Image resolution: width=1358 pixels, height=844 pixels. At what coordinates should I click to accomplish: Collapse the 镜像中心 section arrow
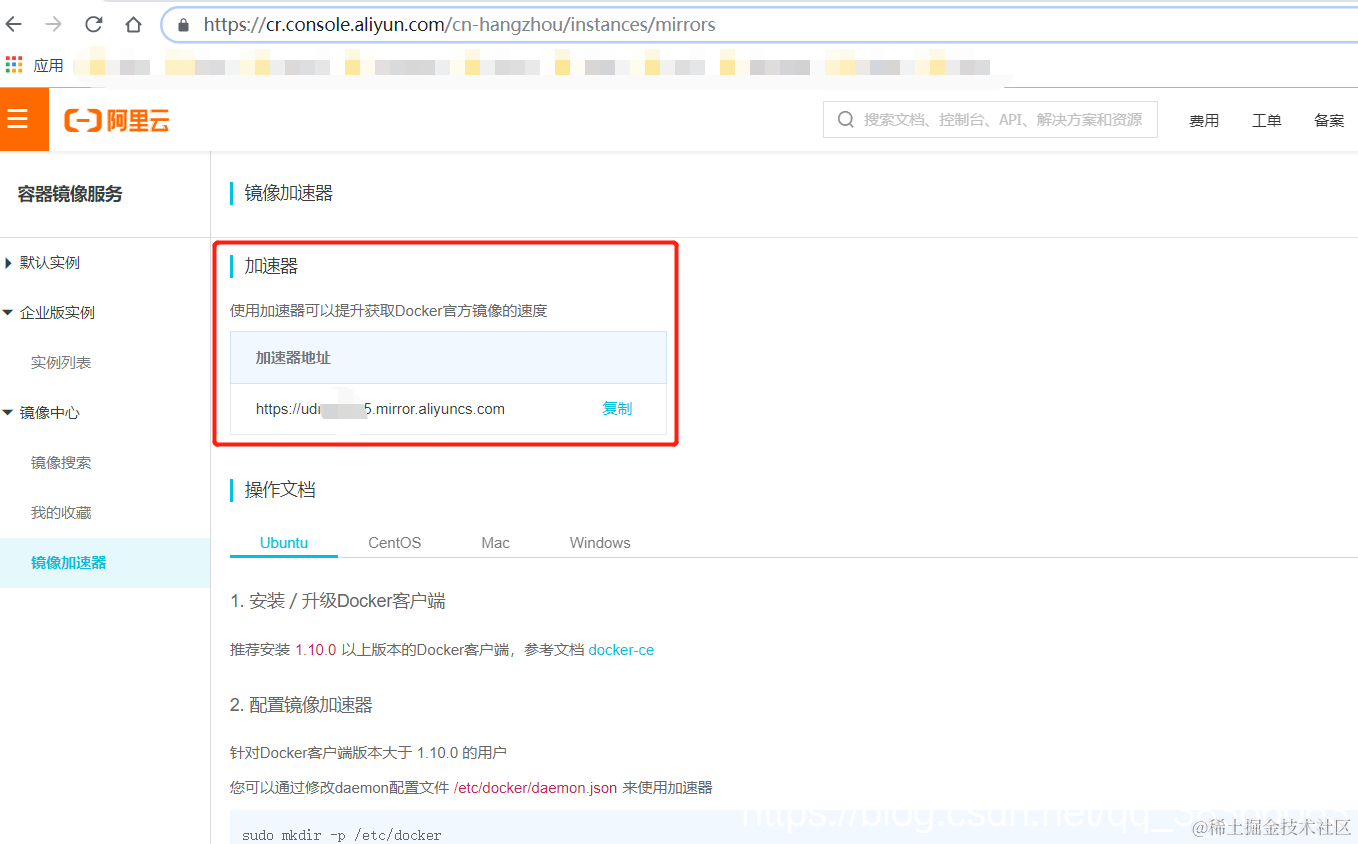pyautogui.click(x=8, y=413)
